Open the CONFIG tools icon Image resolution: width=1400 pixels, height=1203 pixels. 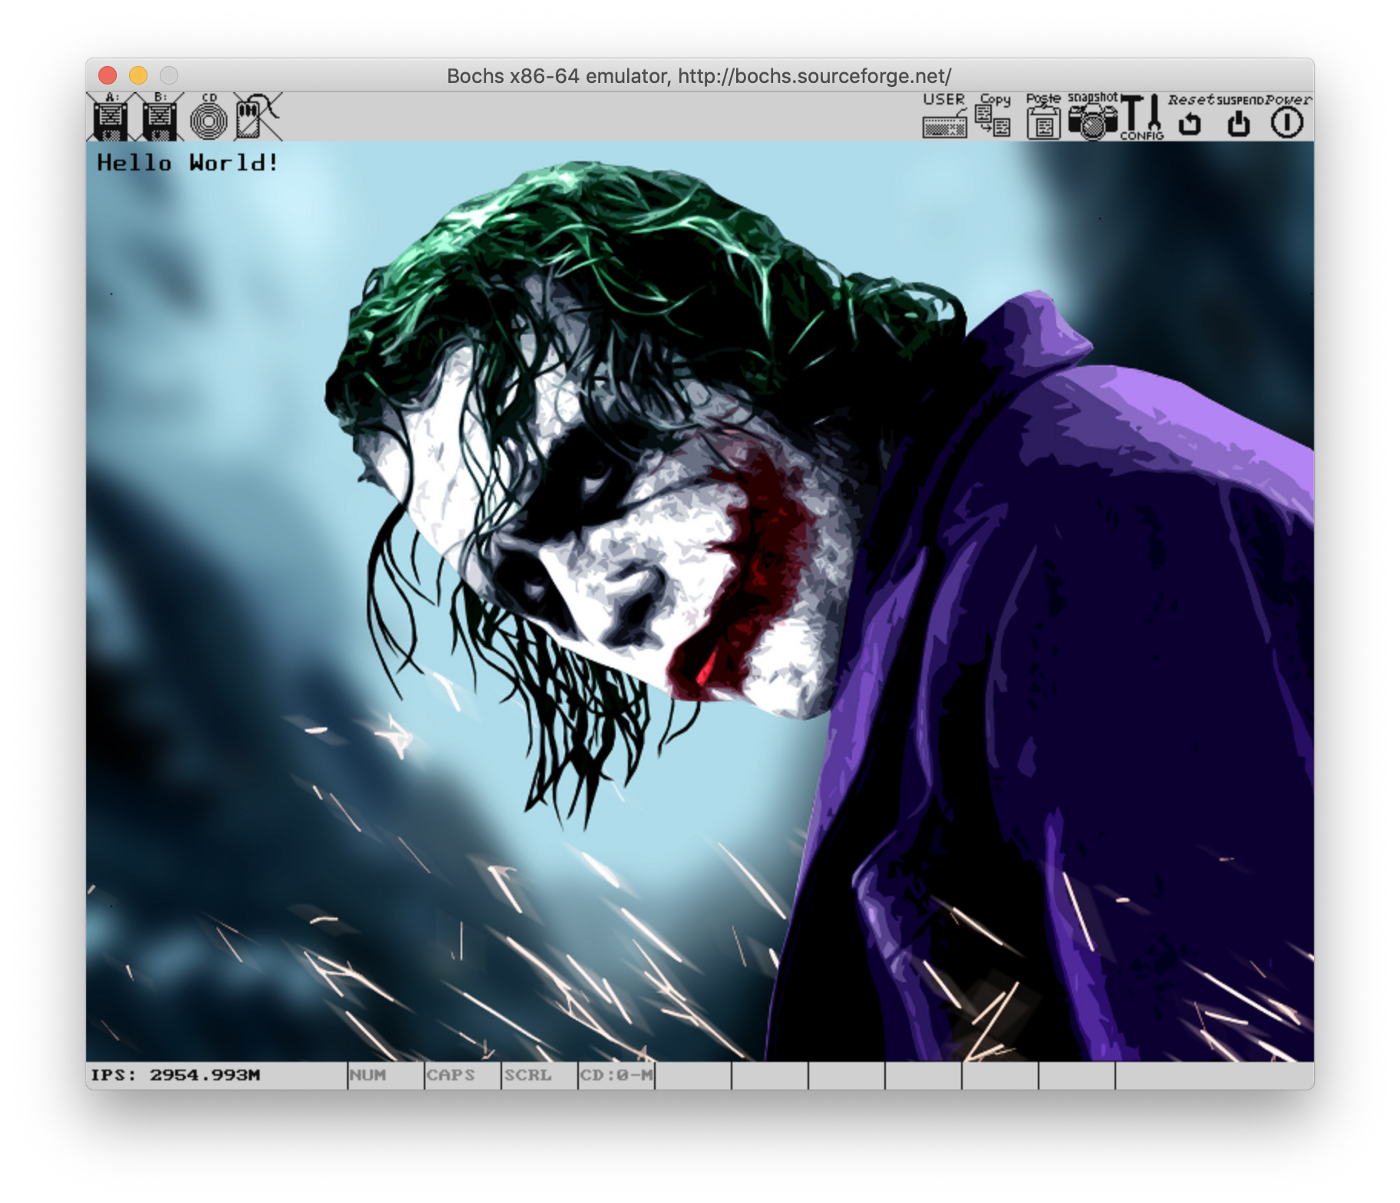1141,116
